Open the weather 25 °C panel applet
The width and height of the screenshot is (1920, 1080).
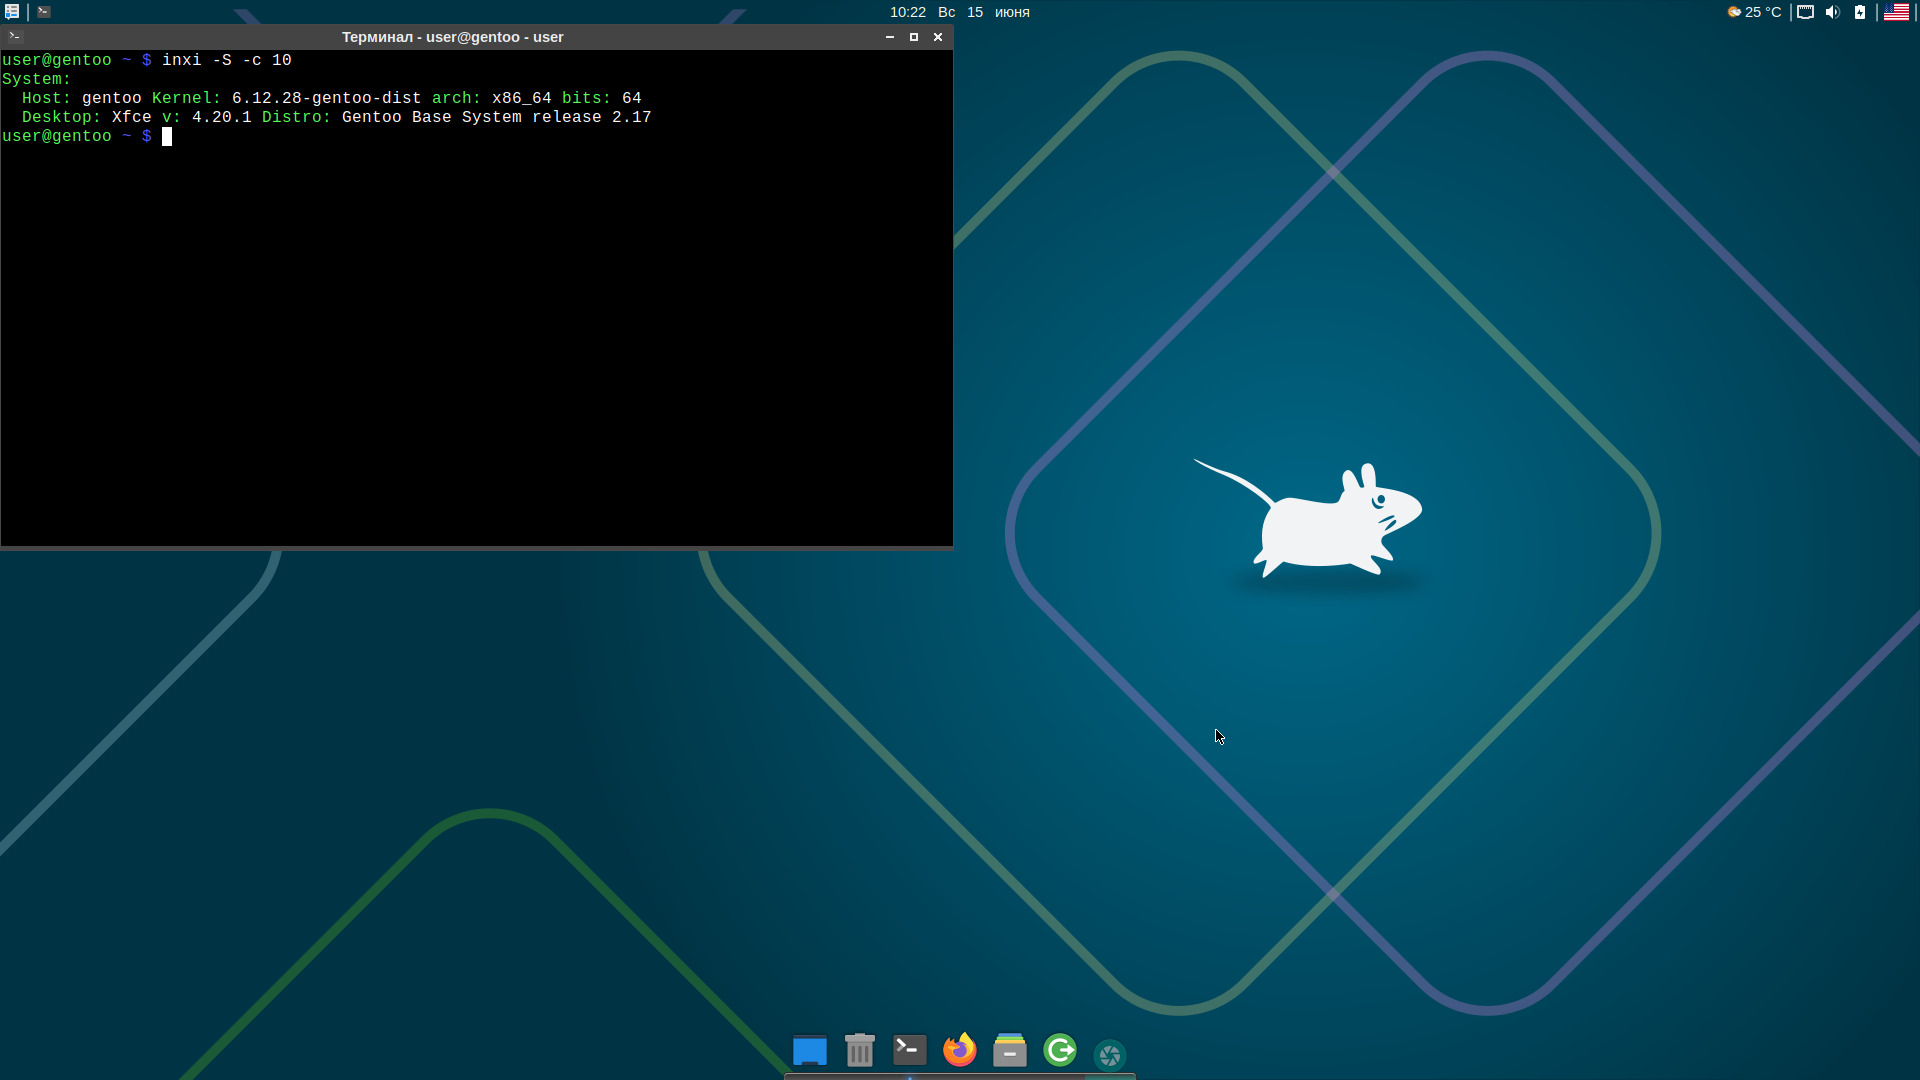pos(1754,12)
